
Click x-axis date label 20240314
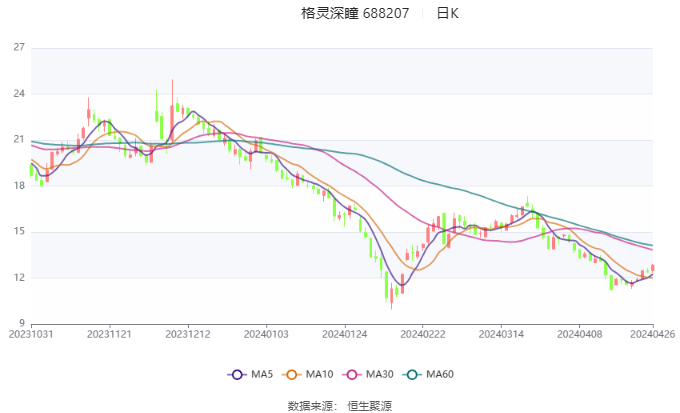coord(501,334)
